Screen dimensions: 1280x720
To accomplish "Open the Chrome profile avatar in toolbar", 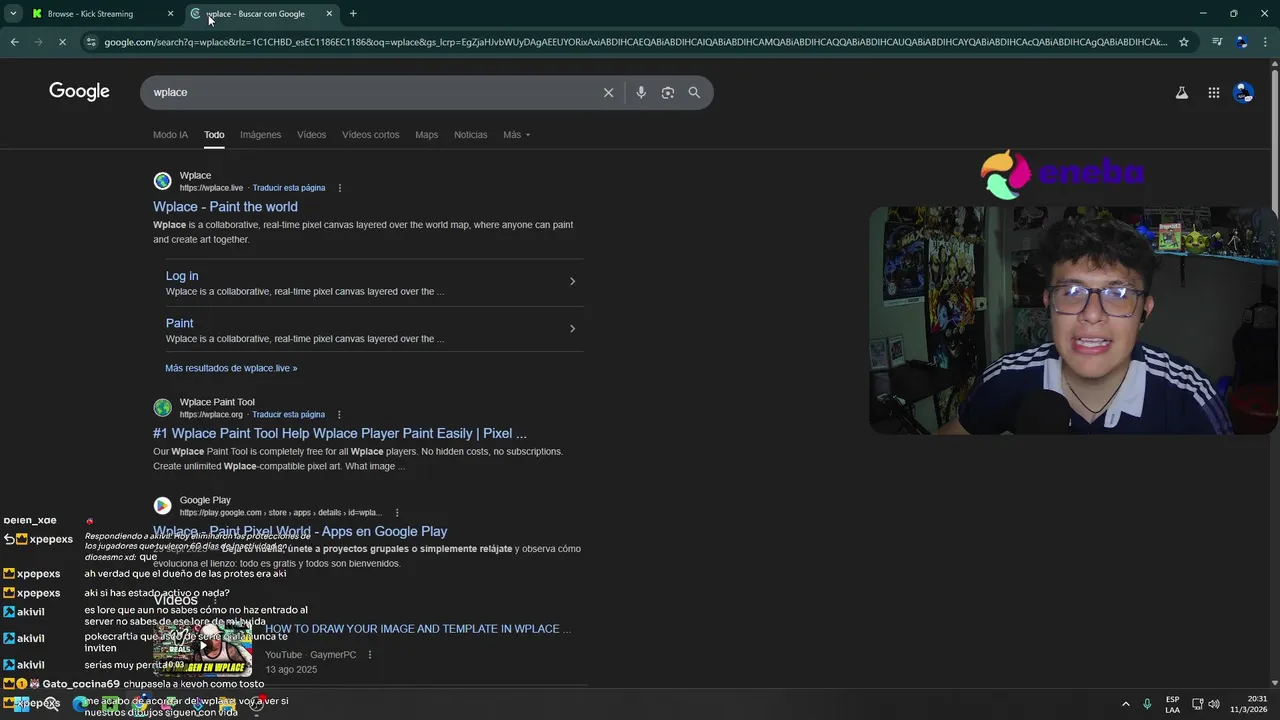I will coord(1241,42).
